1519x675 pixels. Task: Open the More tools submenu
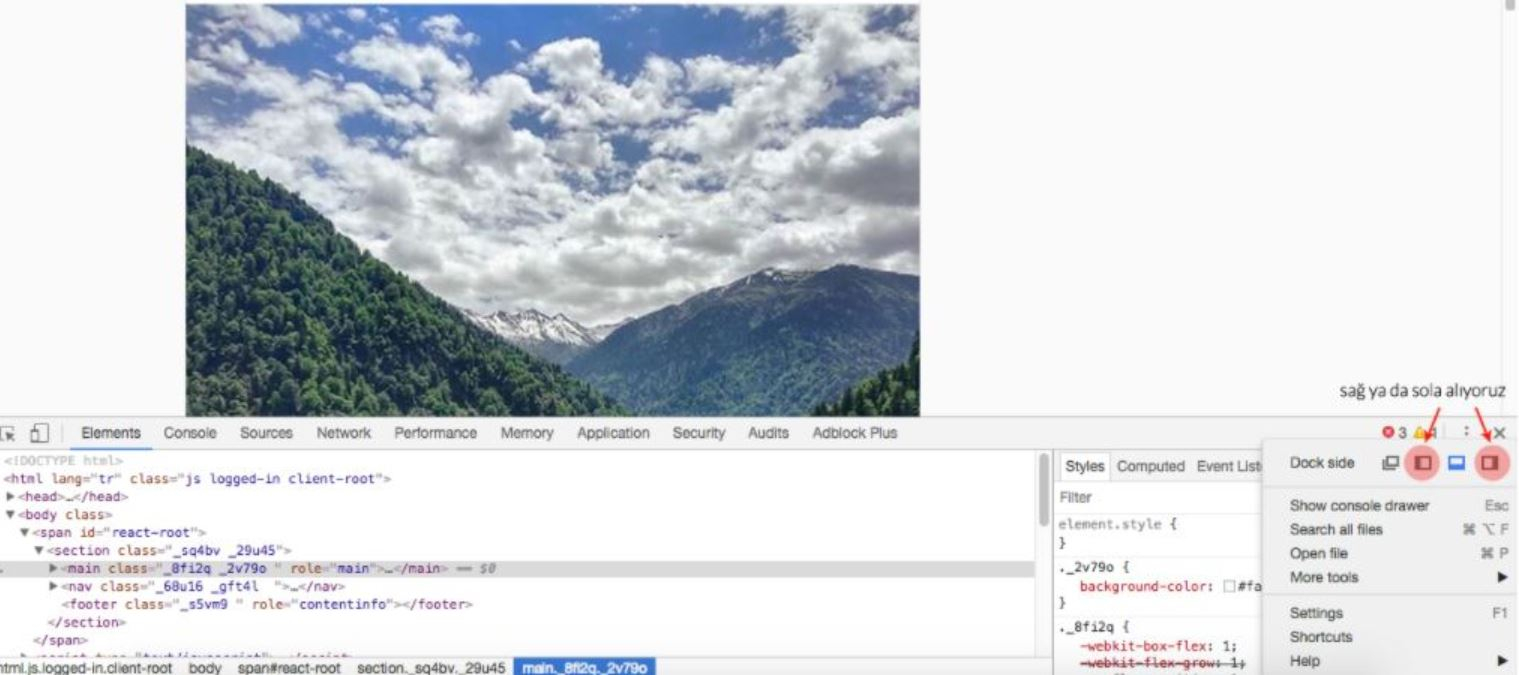pos(1324,577)
